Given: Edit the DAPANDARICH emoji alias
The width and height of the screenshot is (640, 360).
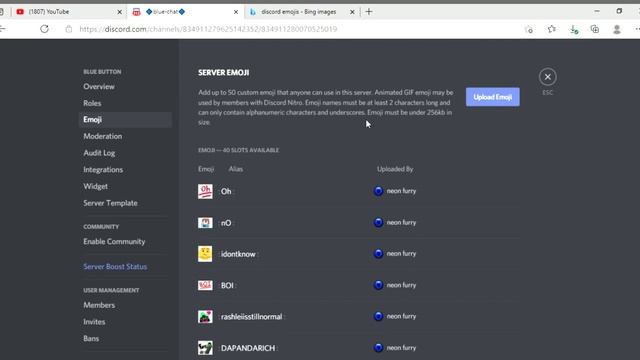Looking at the screenshot, I should pos(248,348).
